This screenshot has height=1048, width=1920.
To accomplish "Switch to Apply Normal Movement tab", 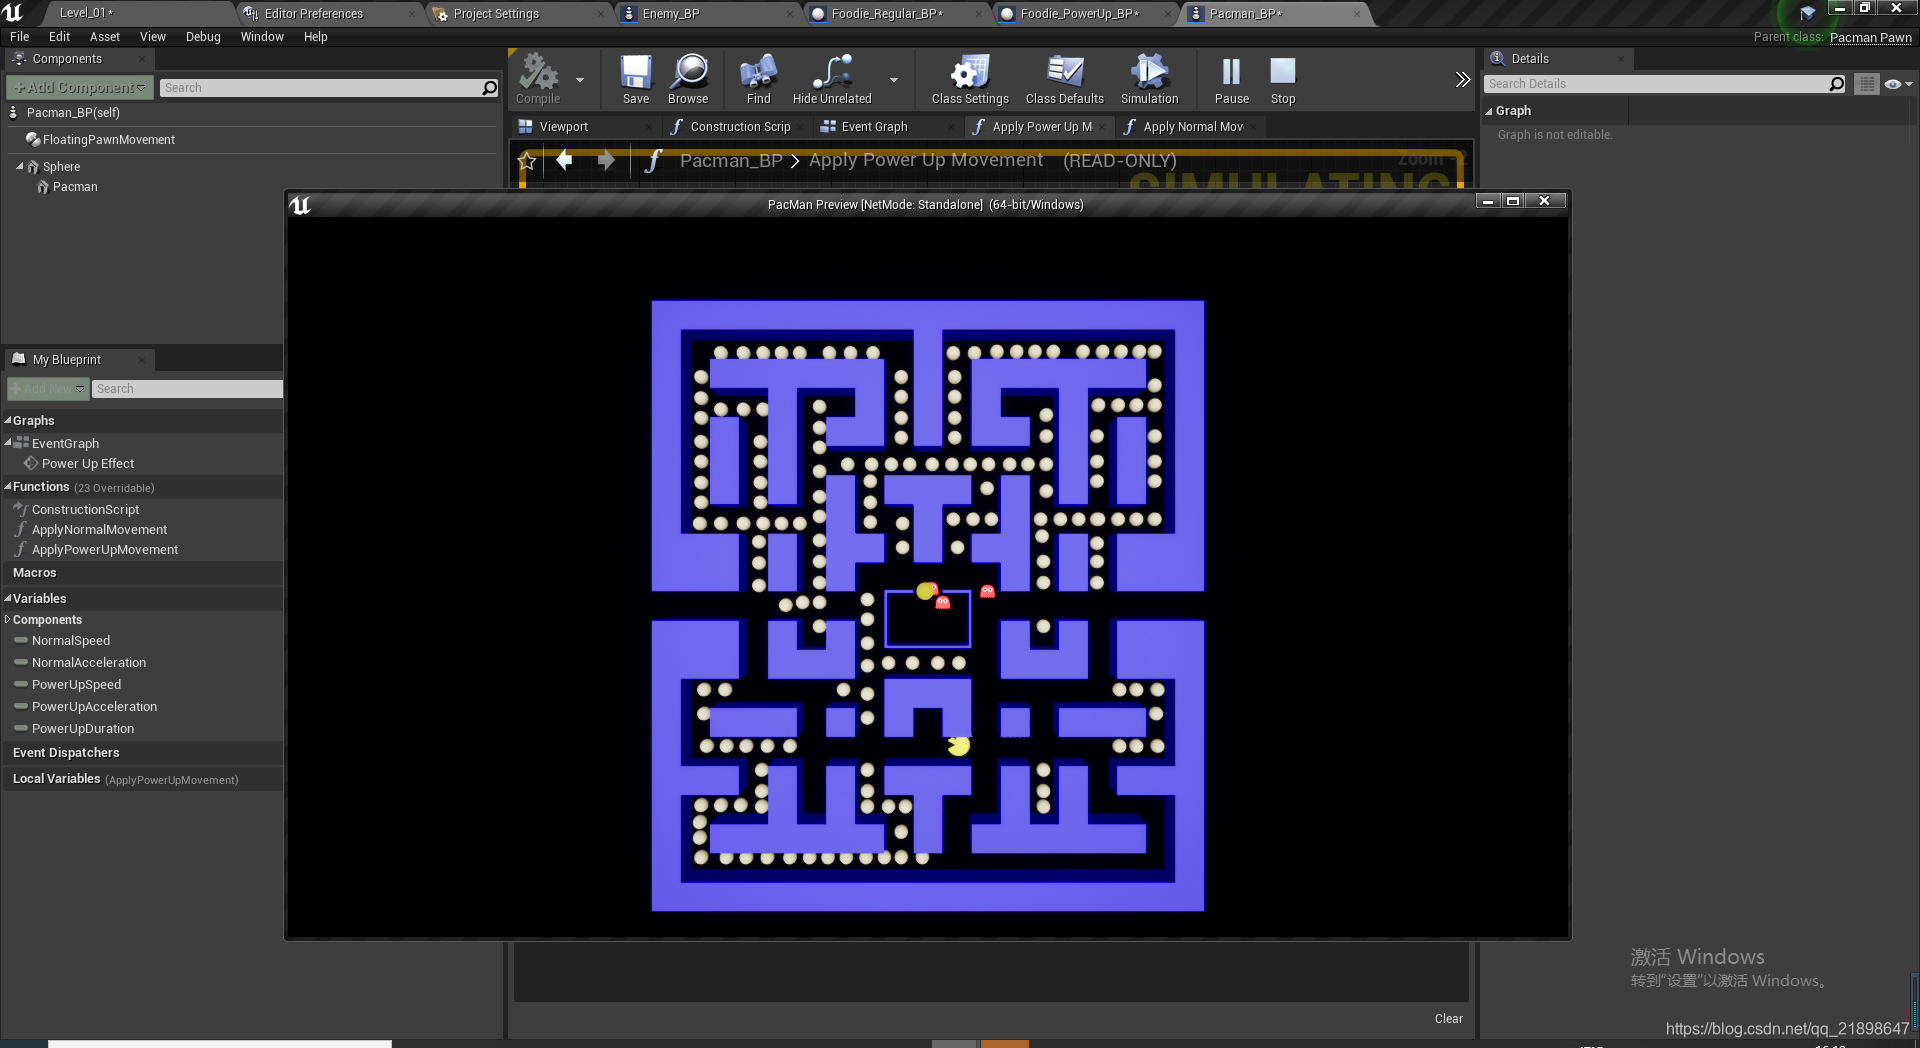I will click(x=1192, y=127).
